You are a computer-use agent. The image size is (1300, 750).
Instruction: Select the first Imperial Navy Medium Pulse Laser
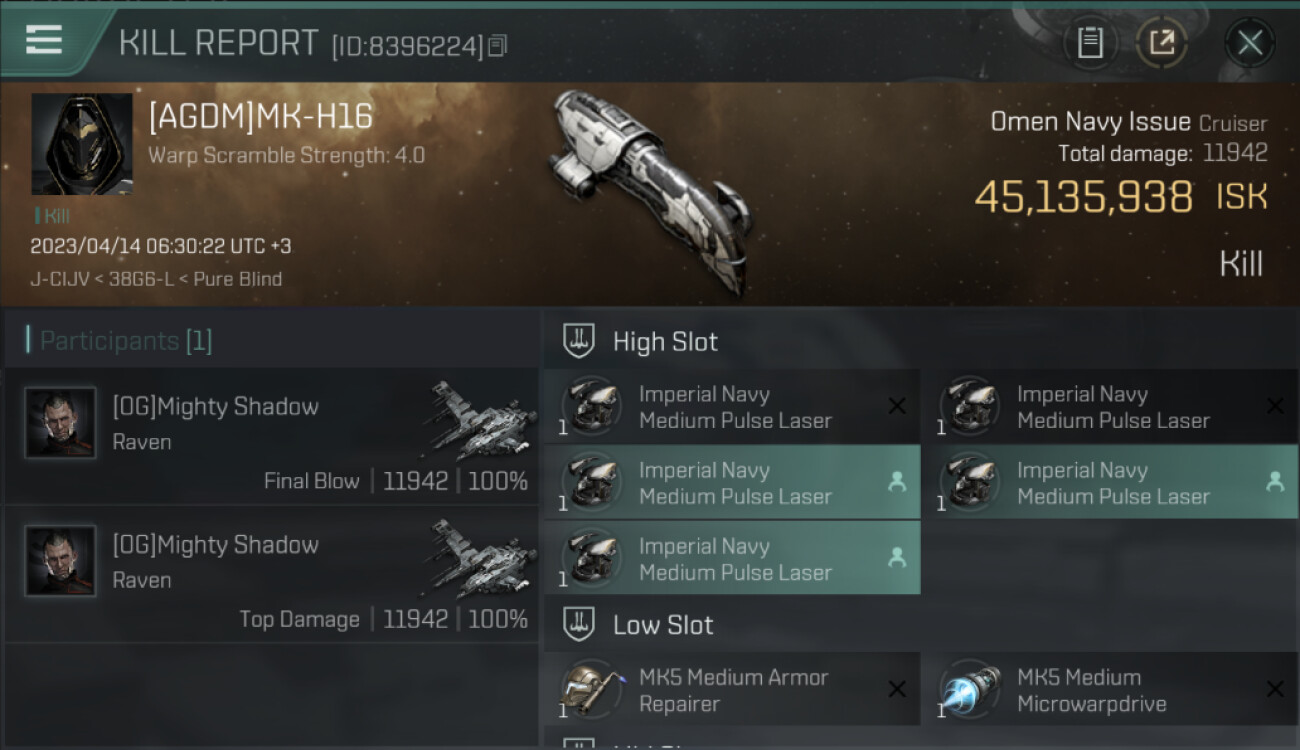[732, 407]
